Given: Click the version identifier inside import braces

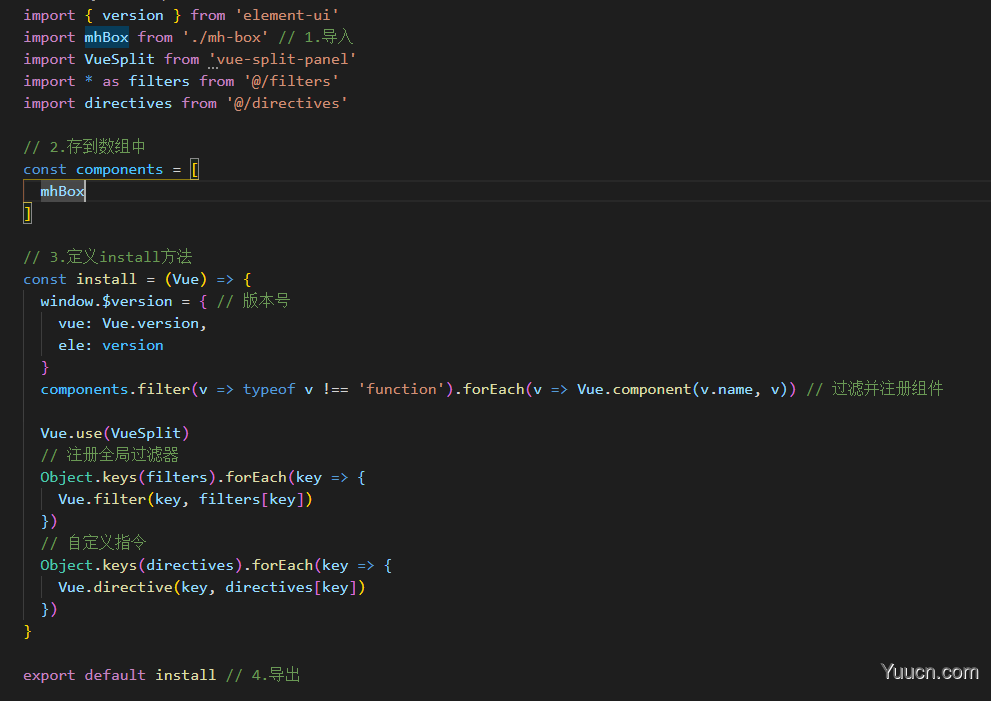Looking at the screenshot, I should tap(133, 15).
